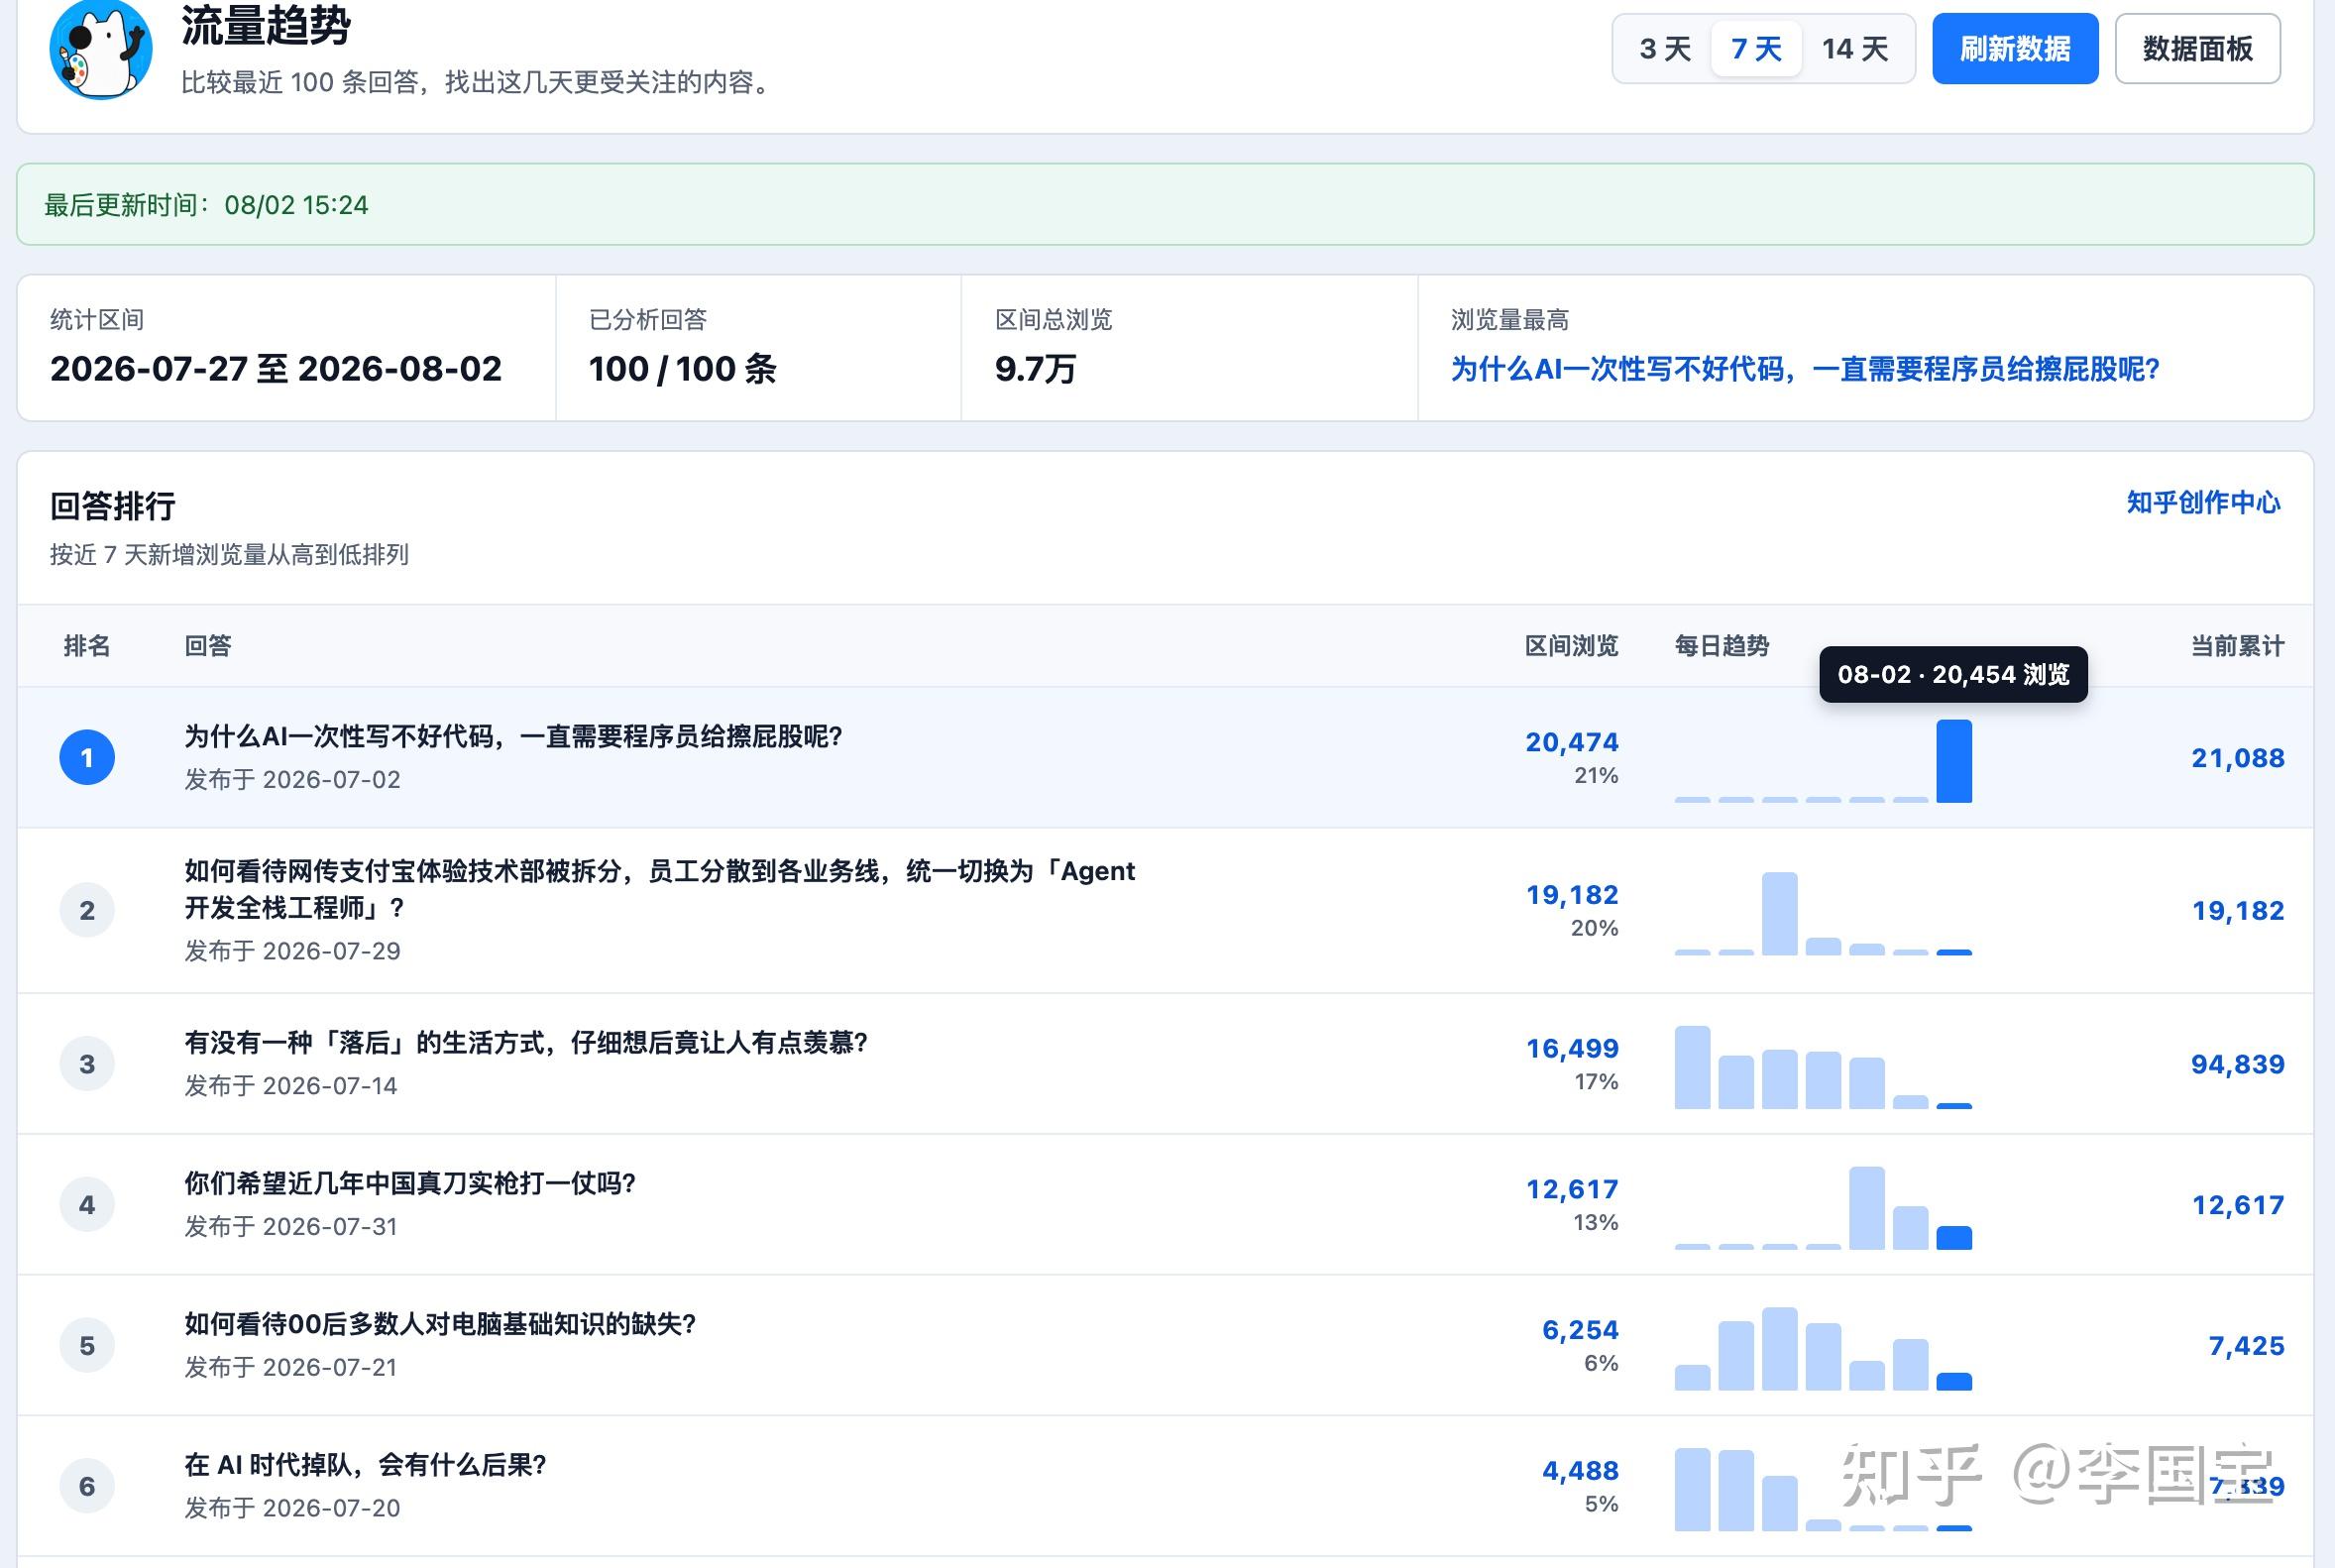Click the 刷新数据 button
The height and width of the screenshot is (1568, 2335).
(x=2015, y=49)
